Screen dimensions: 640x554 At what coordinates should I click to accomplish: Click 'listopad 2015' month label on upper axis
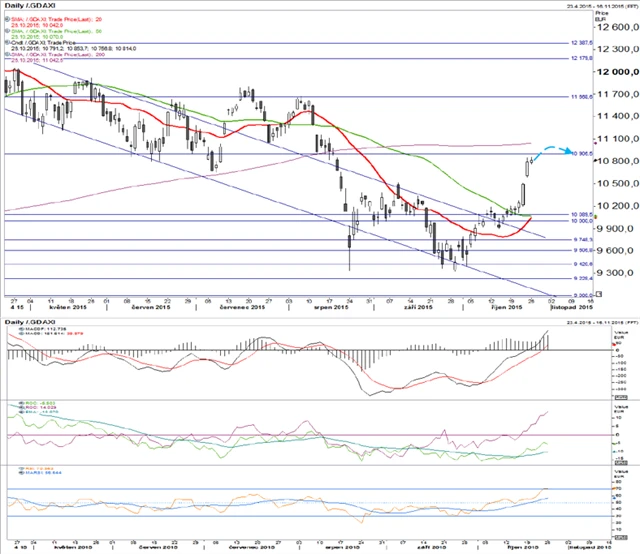[572, 307]
